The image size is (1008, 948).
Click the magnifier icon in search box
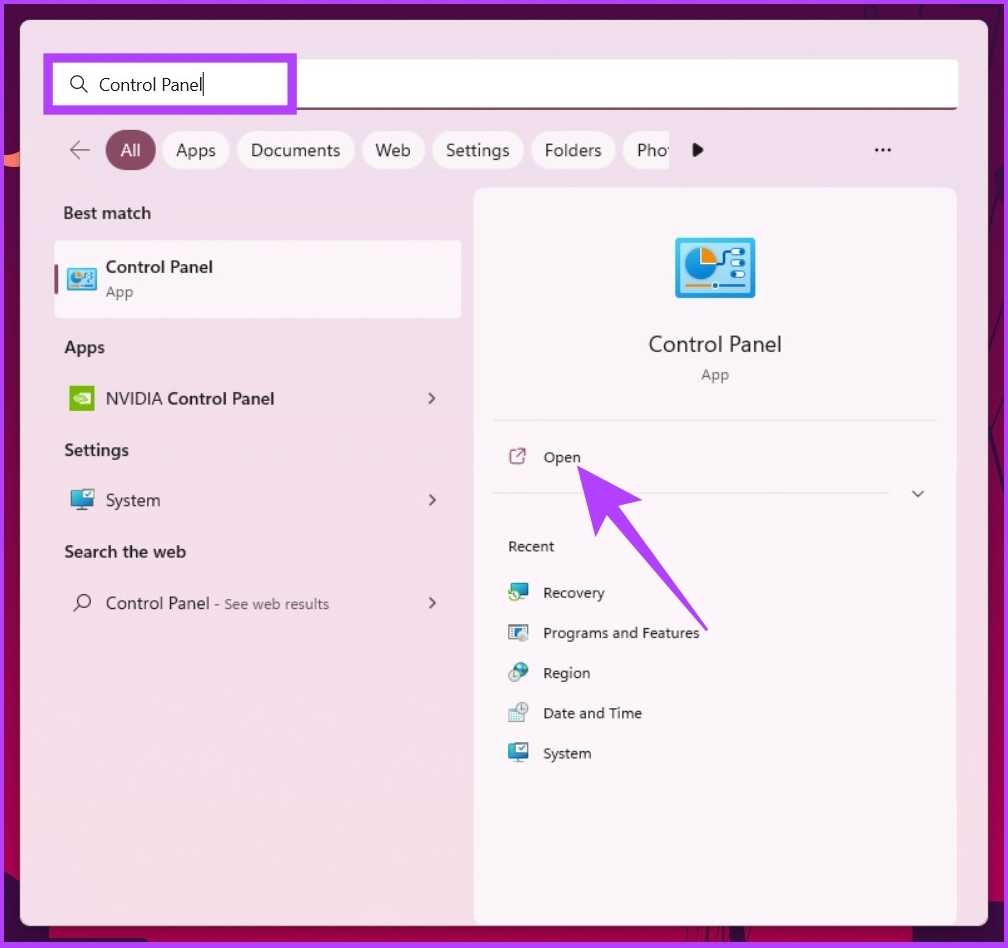pos(78,84)
